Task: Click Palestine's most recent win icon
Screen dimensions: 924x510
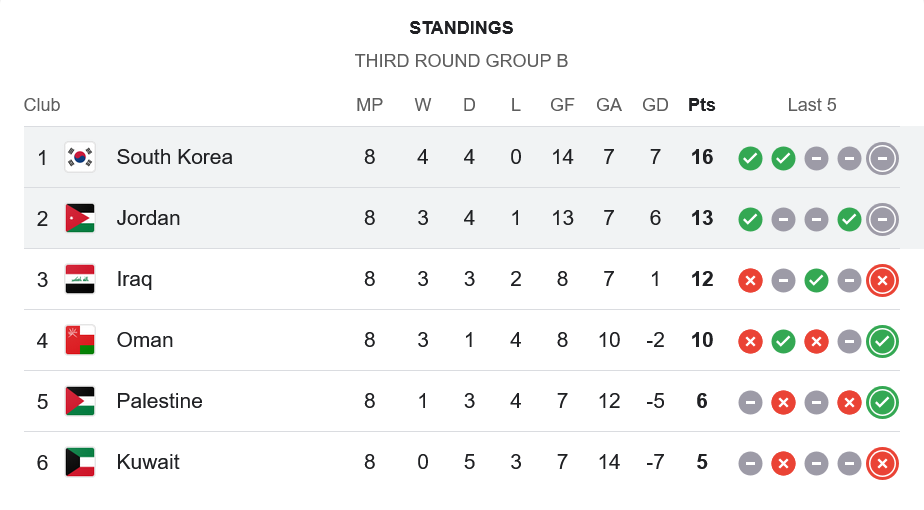Action: click(x=882, y=402)
